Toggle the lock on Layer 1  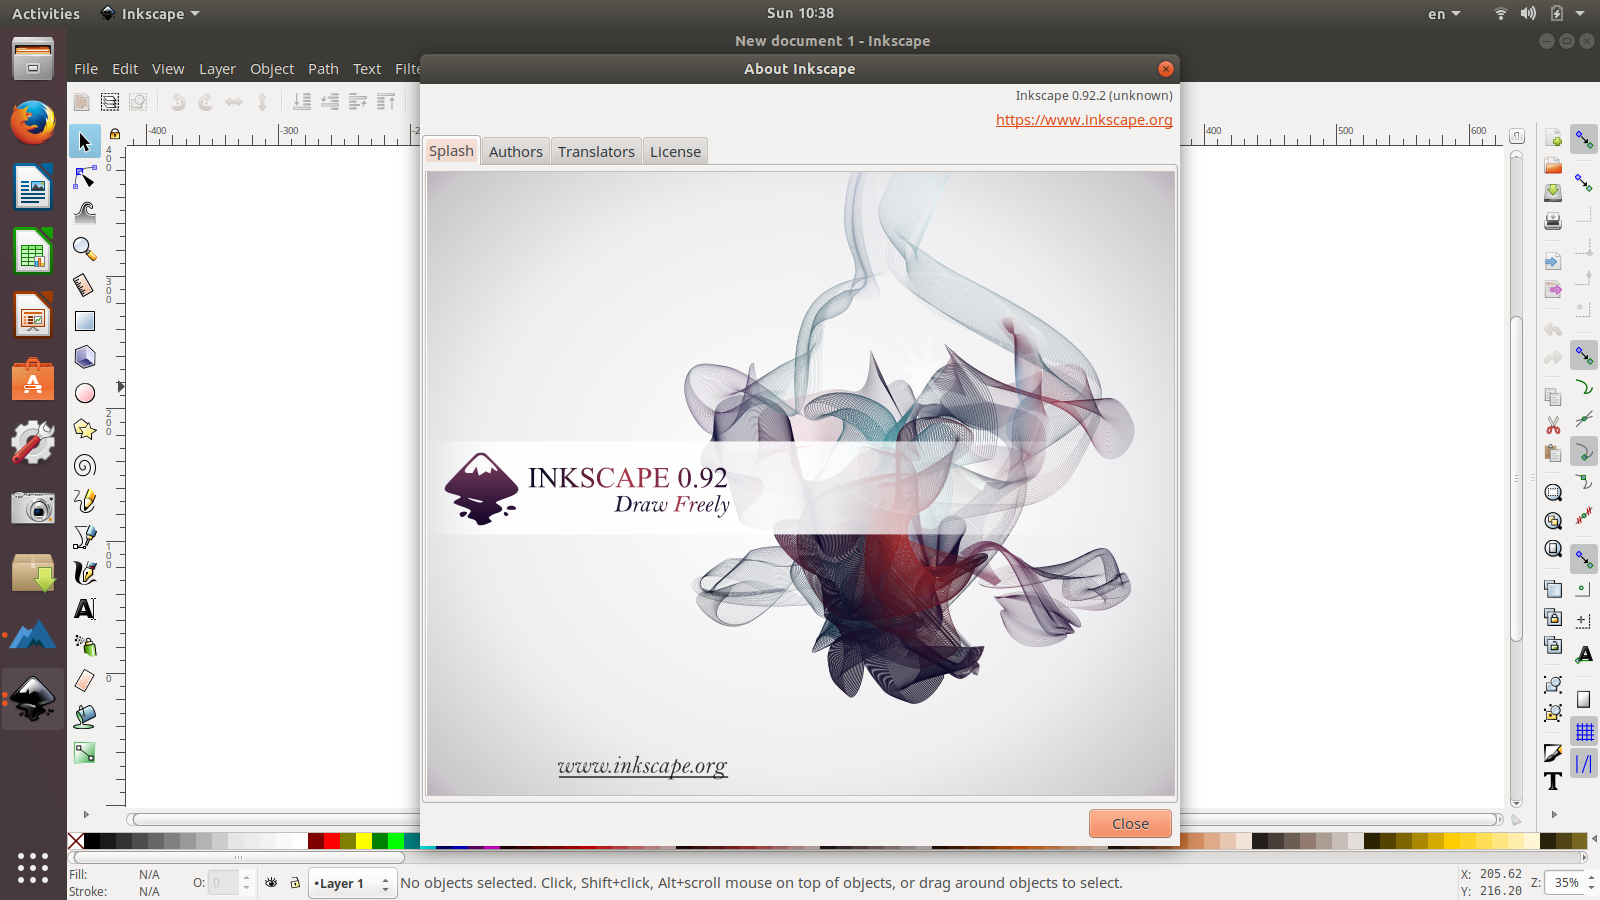(294, 884)
